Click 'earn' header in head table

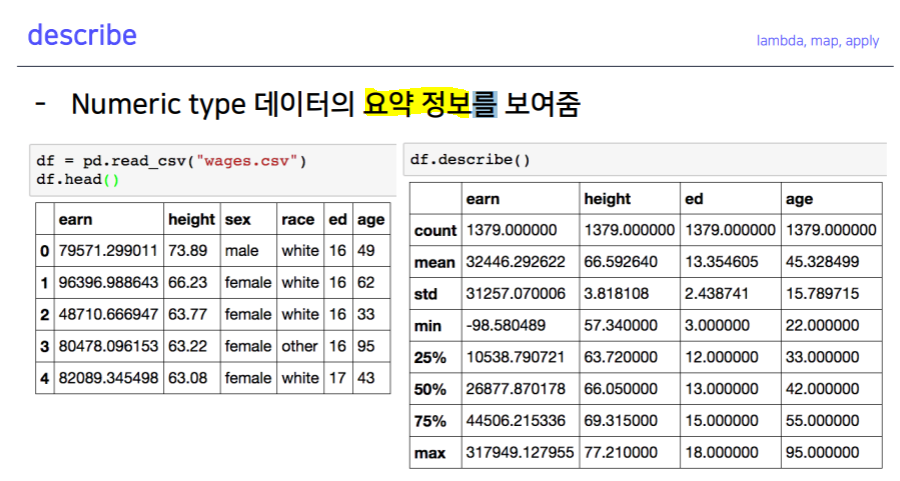click(75, 219)
